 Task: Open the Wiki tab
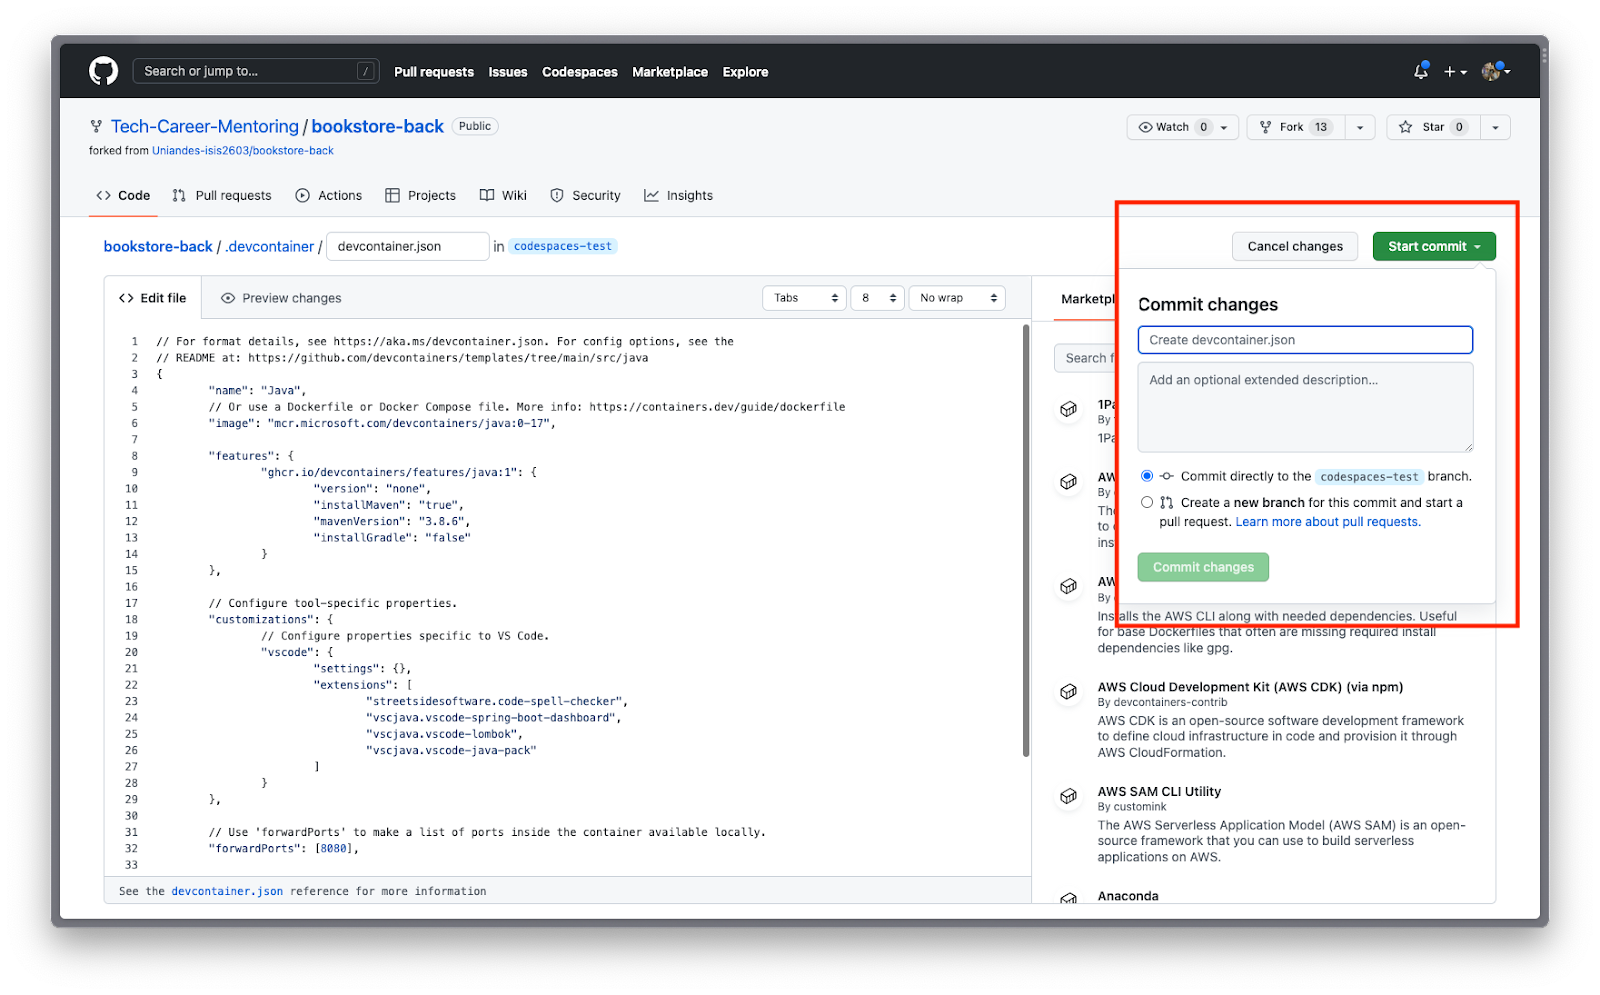503,195
